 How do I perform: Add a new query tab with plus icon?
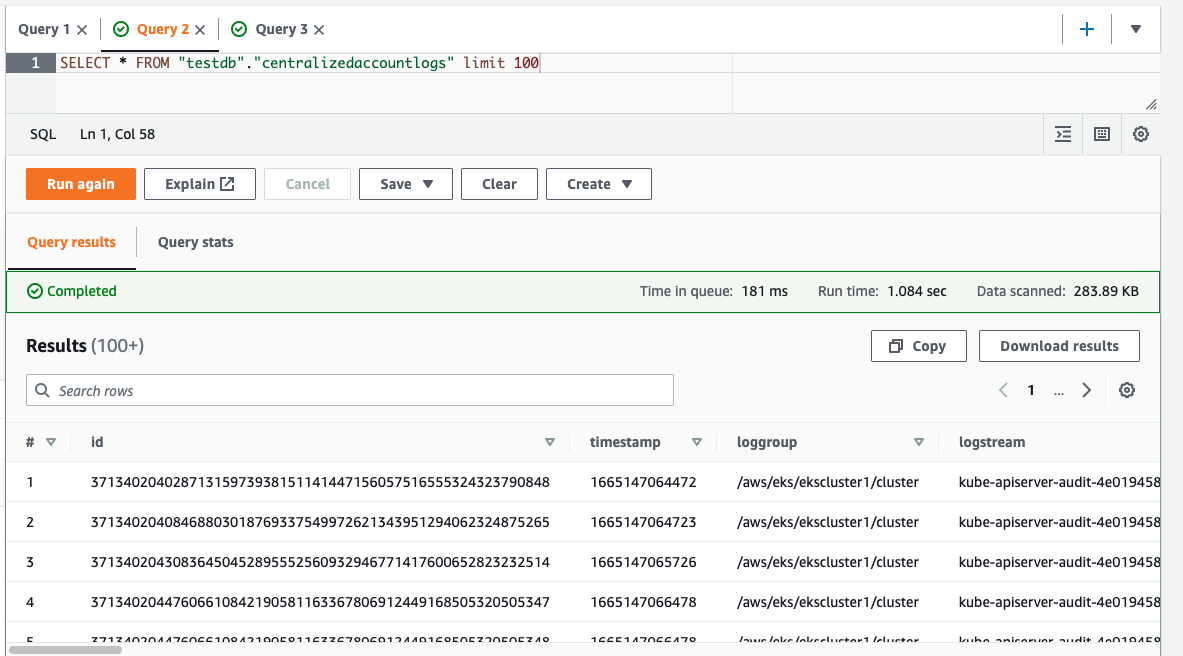(x=1087, y=29)
